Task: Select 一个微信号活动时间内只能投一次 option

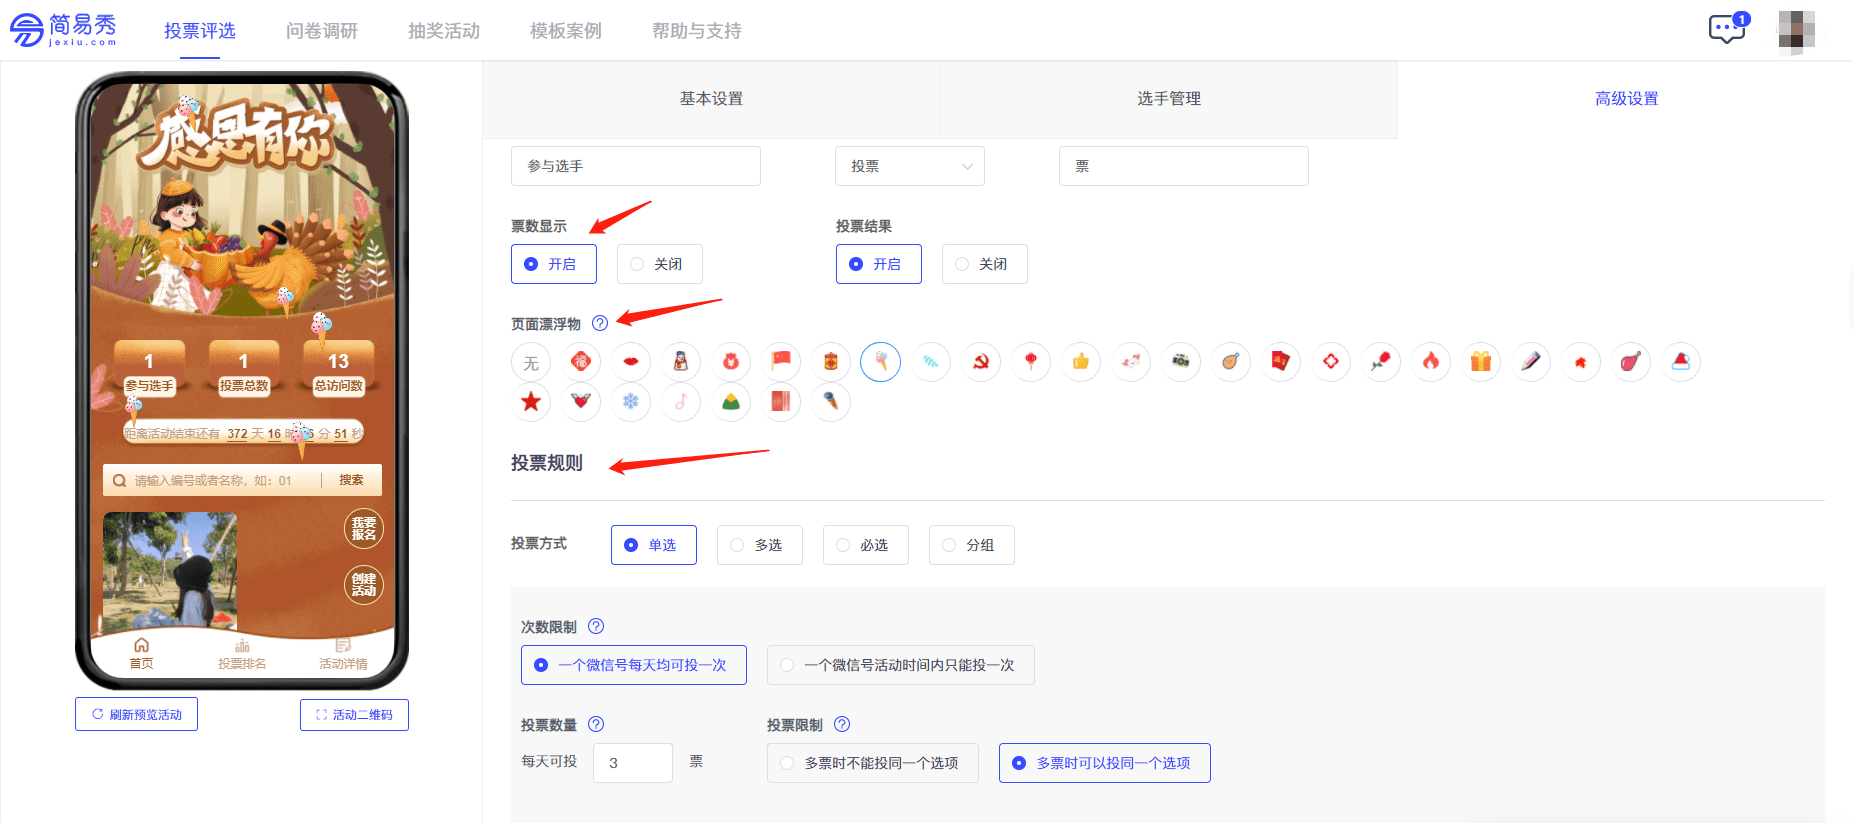Action: 901,665
